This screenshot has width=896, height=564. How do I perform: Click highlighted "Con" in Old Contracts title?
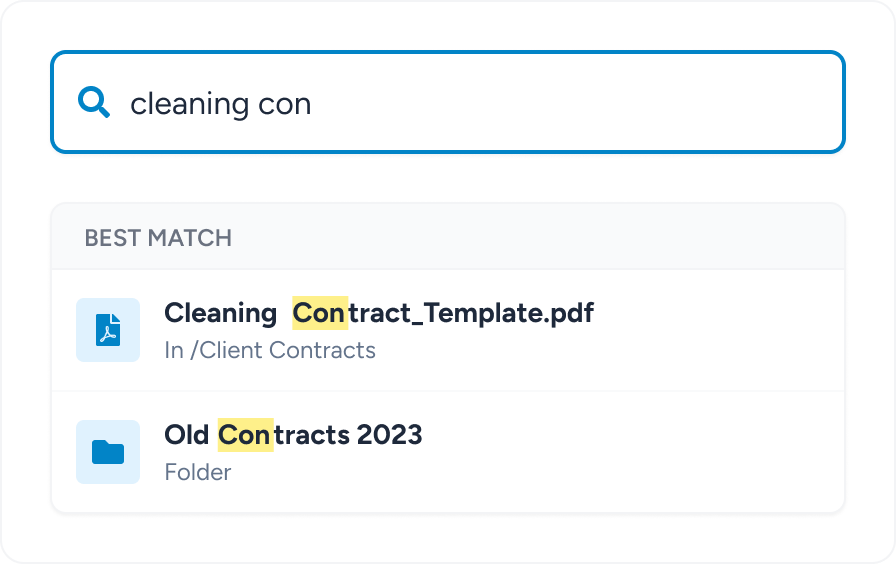[x=245, y=435]
